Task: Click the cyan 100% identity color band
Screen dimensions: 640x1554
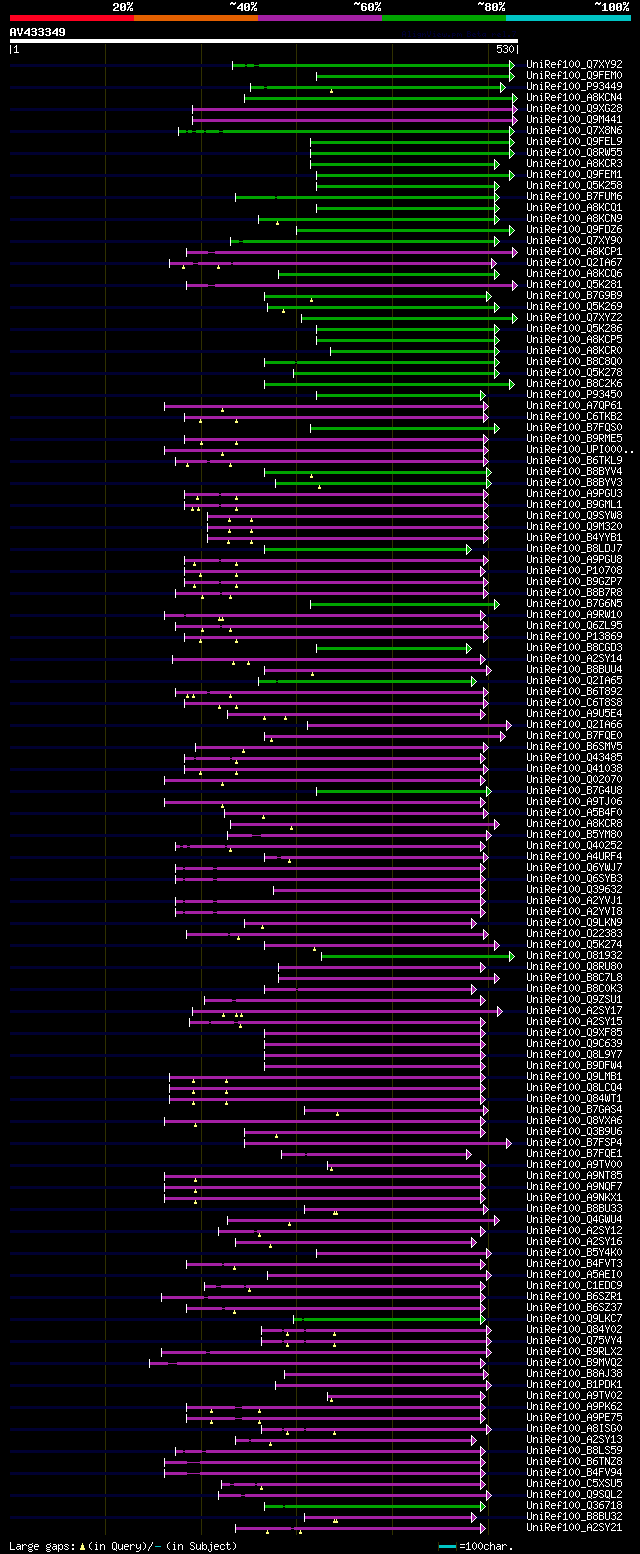Action: [568, 17]
